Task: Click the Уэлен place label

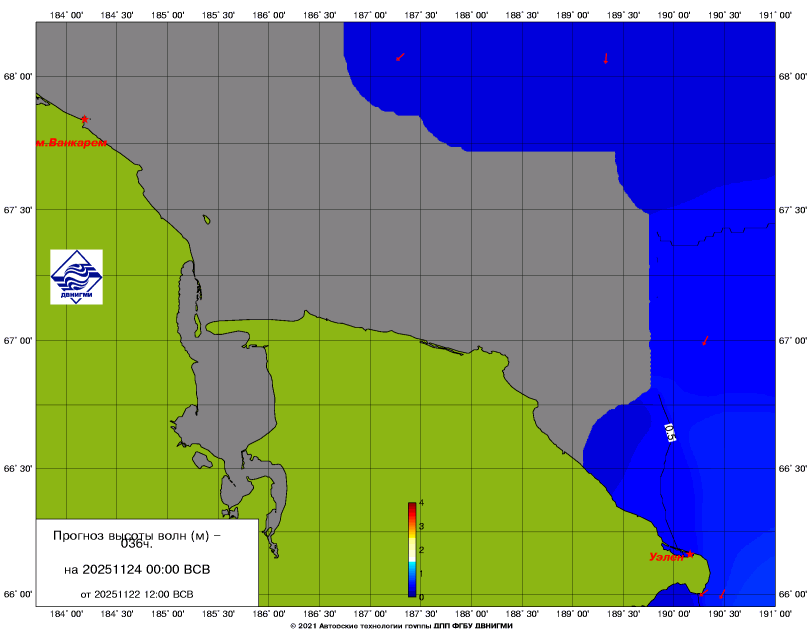Action: coord(665,557)
